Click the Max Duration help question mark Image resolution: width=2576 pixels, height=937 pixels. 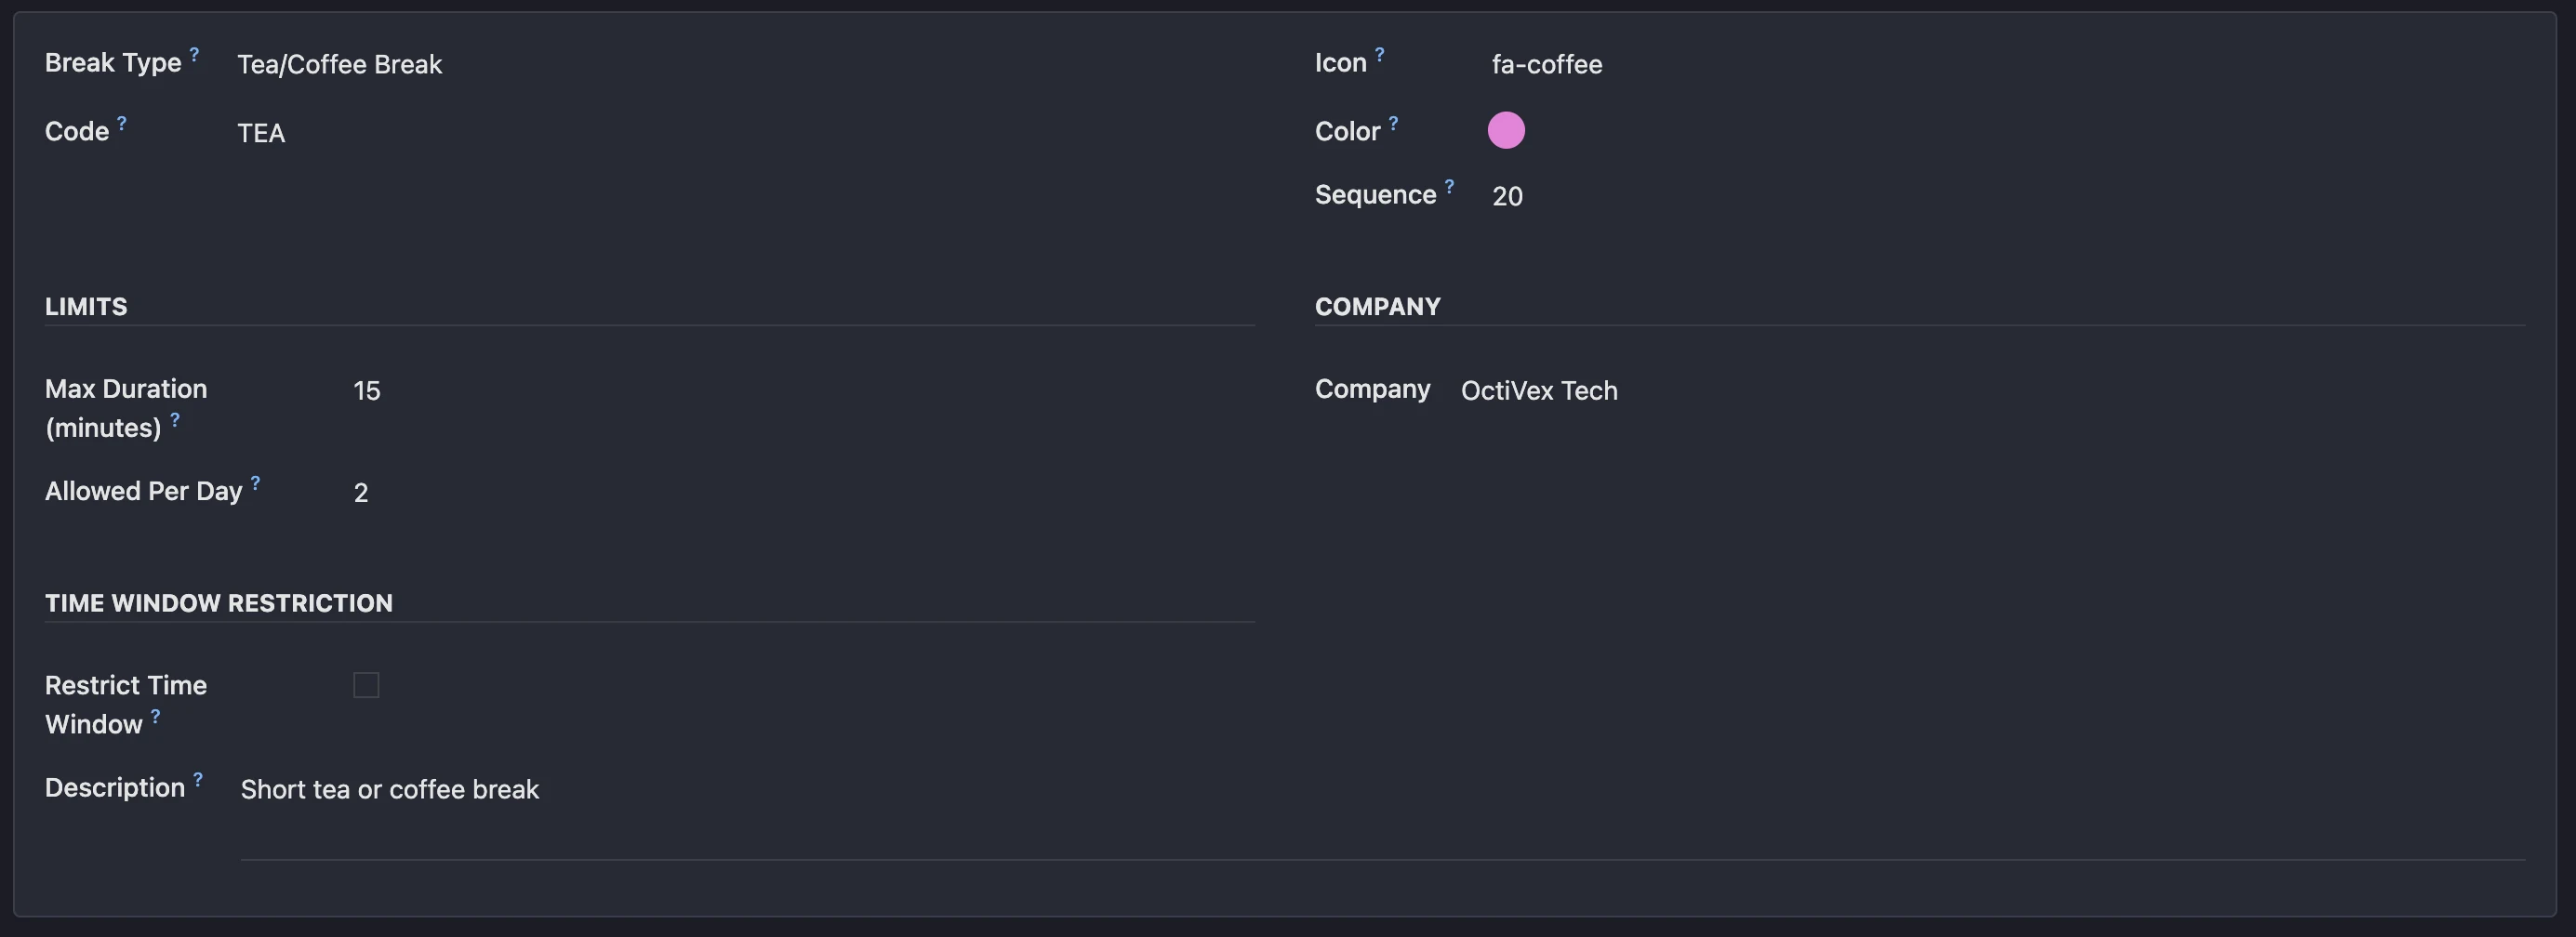point(175,419)
